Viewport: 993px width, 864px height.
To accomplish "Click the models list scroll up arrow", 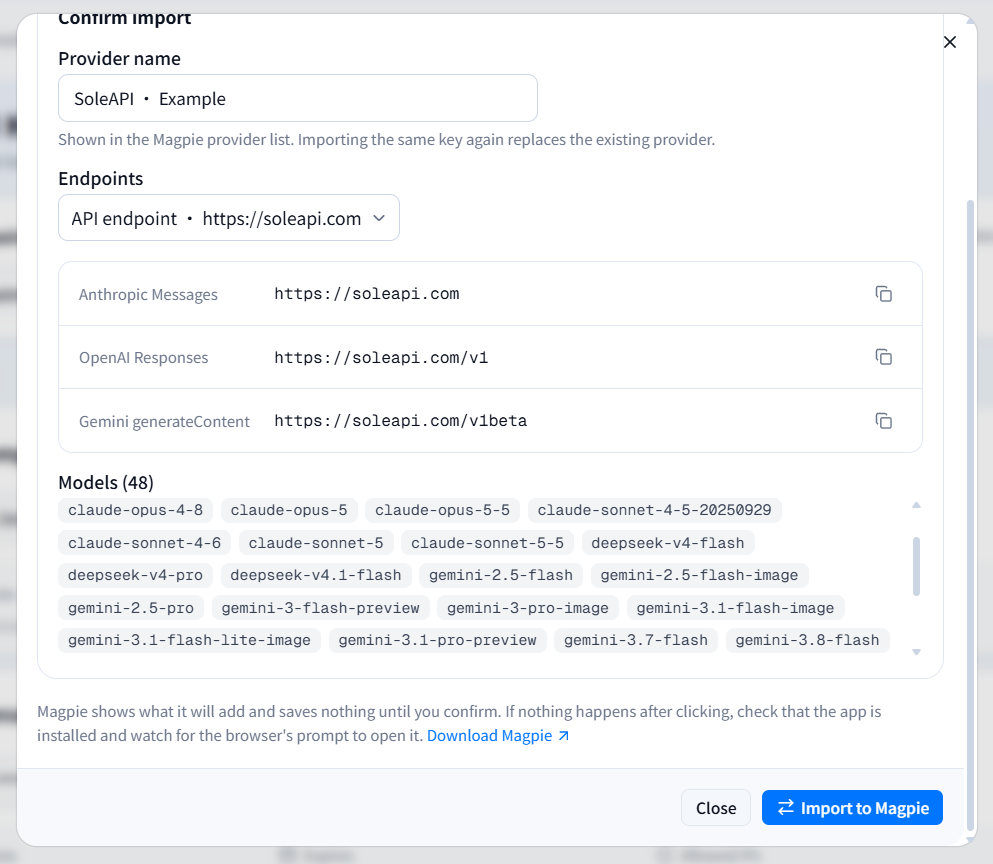I will coord(916,505).
